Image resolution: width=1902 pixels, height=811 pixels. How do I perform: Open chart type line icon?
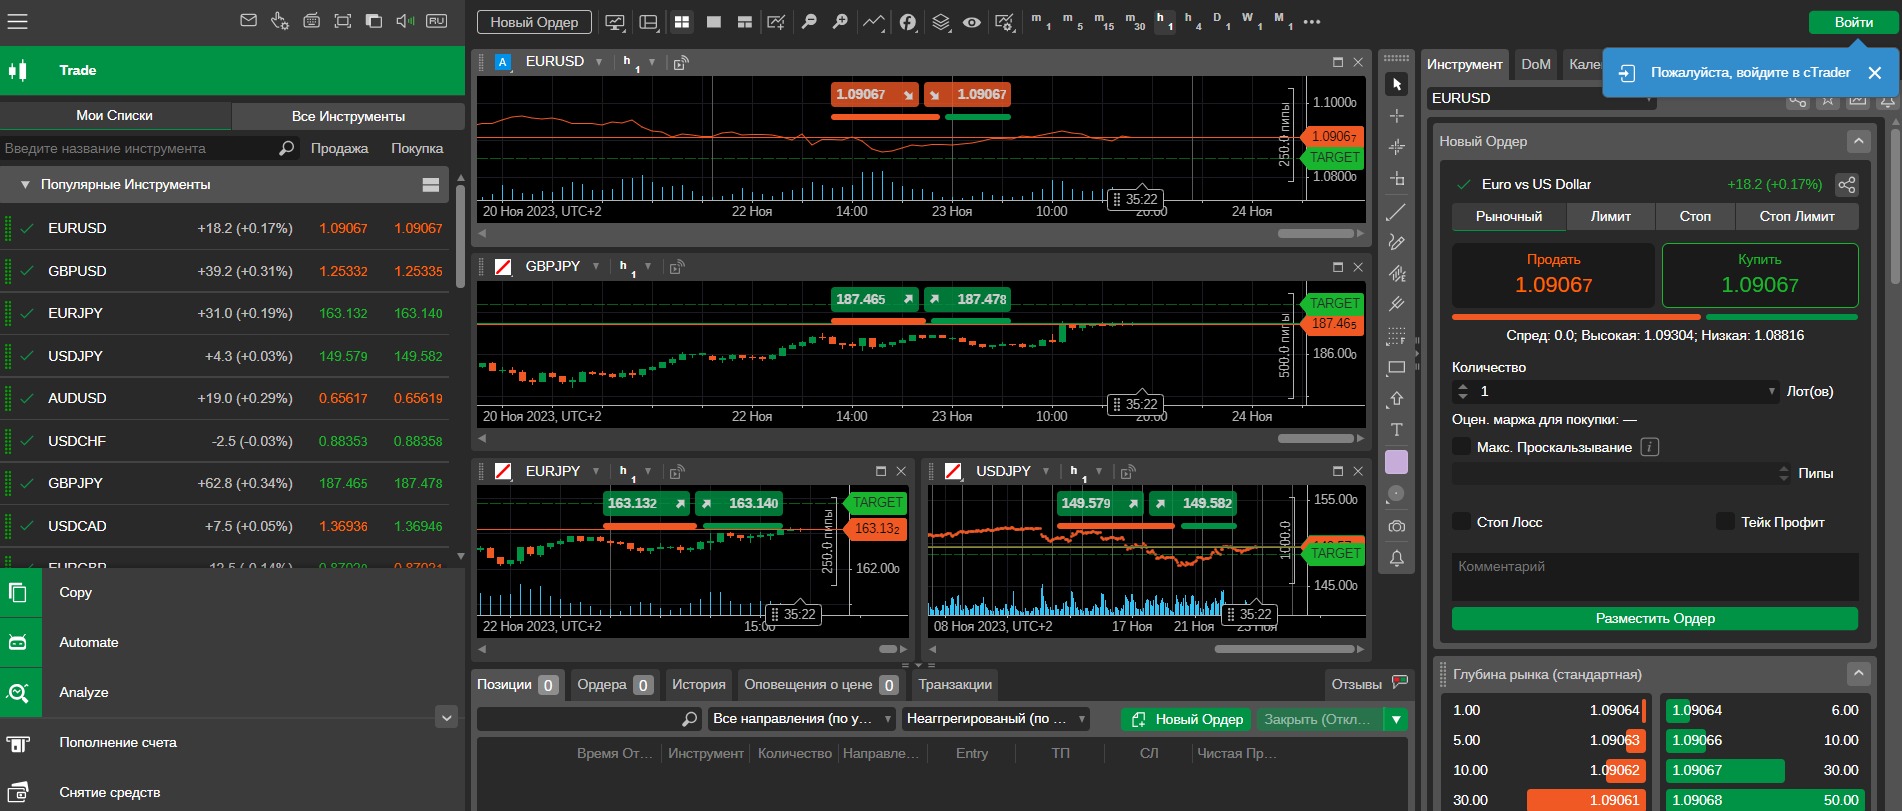873,22
